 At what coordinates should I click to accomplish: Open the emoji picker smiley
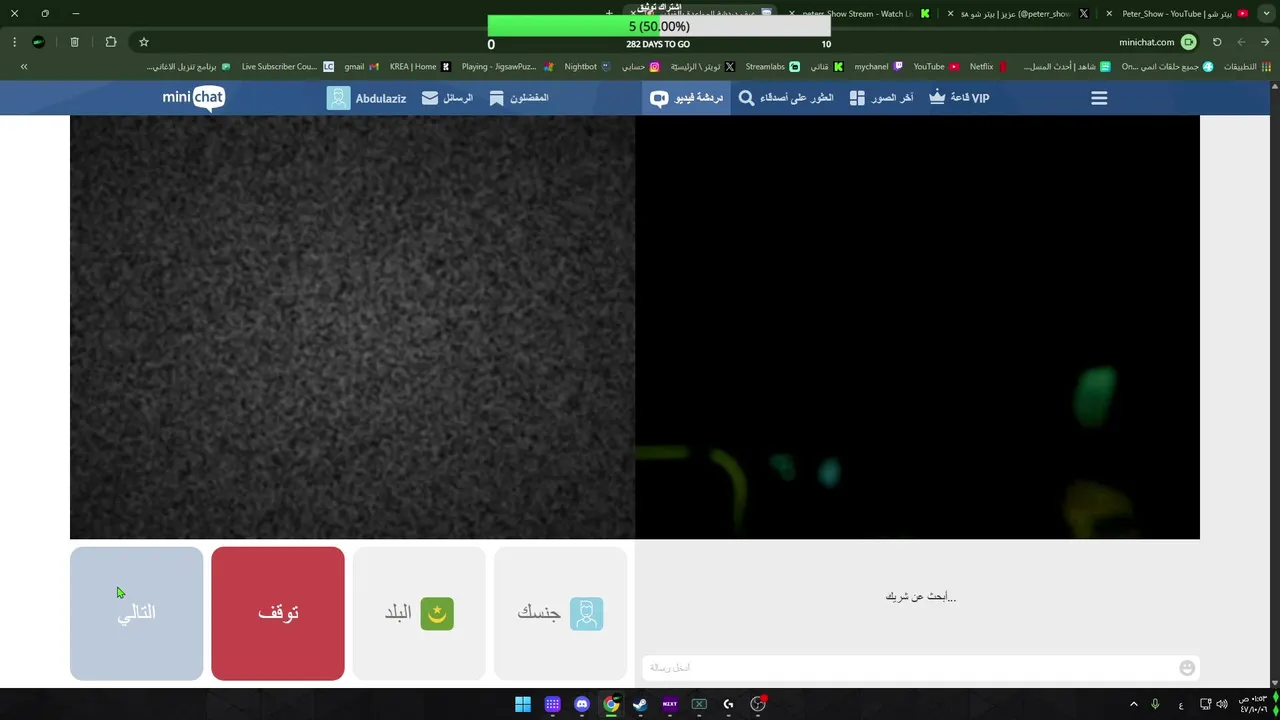coord(1187,668)
